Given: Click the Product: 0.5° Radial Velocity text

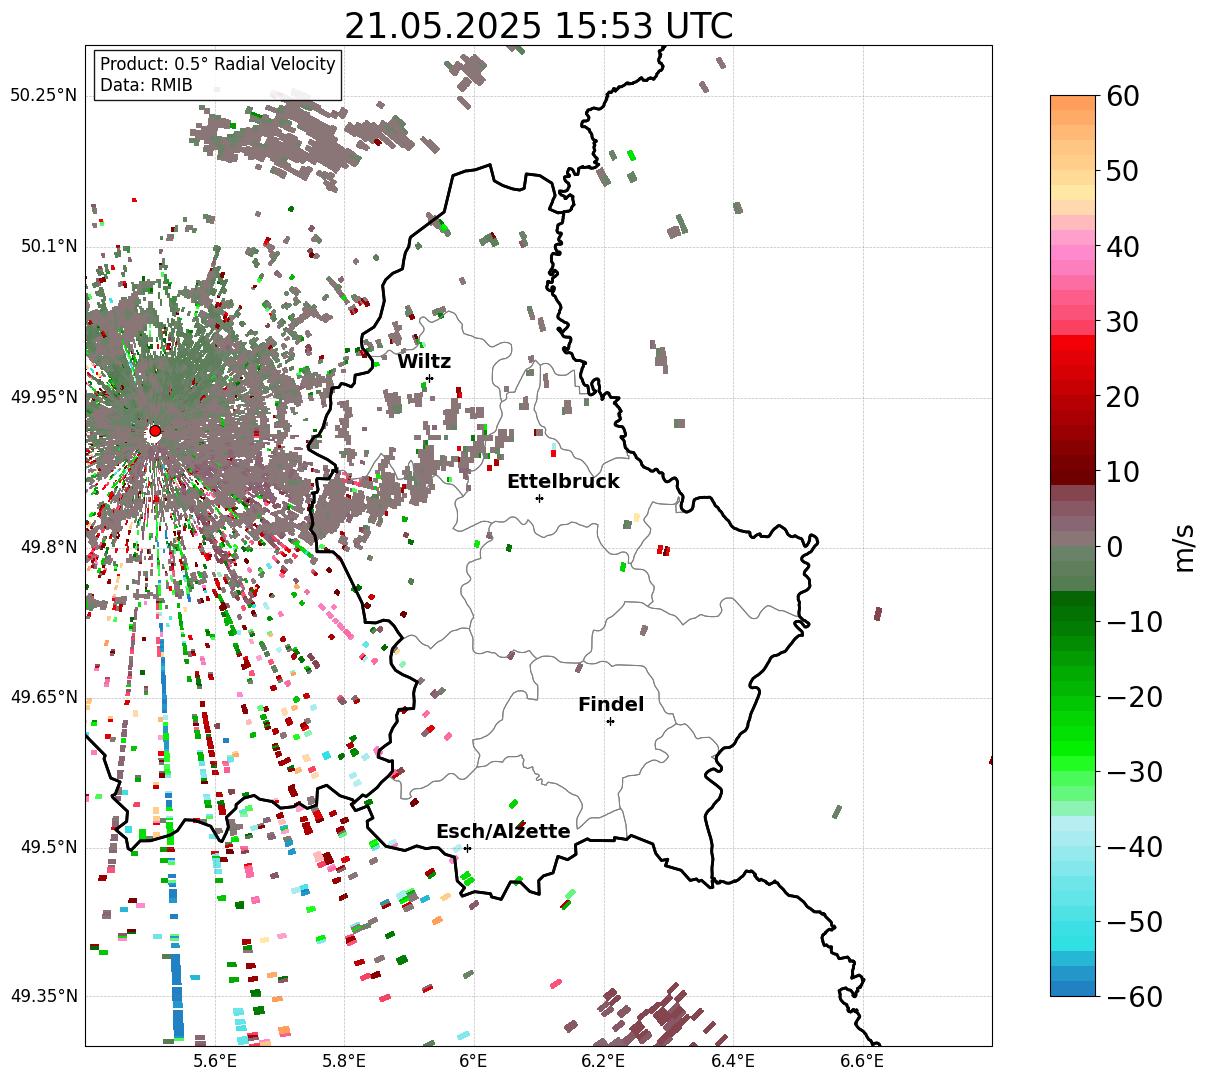Looking at the screenshot, I should 218,64.
